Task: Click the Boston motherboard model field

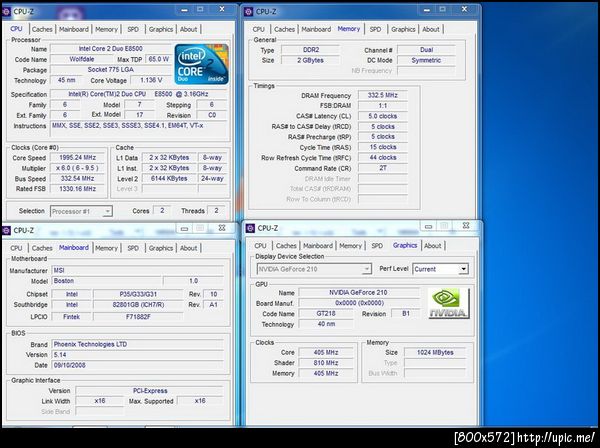Action: [106, 281]
